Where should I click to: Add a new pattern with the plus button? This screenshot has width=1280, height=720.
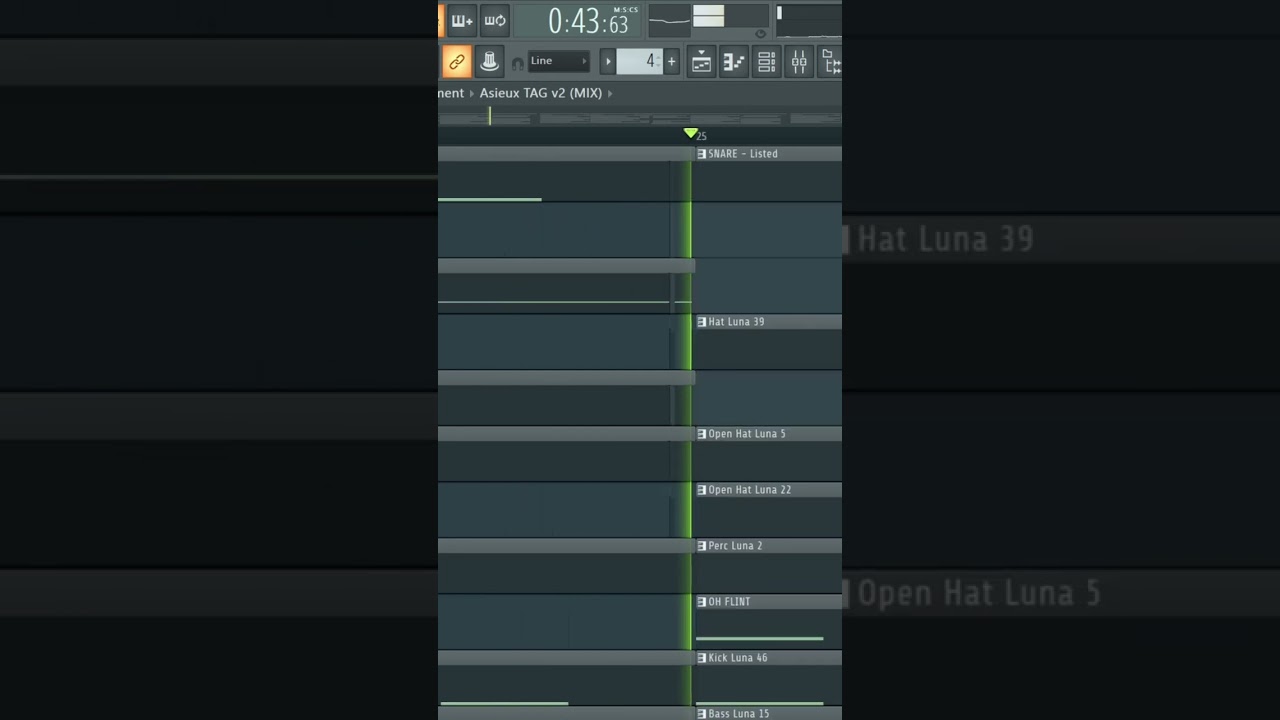click(671, 62)
